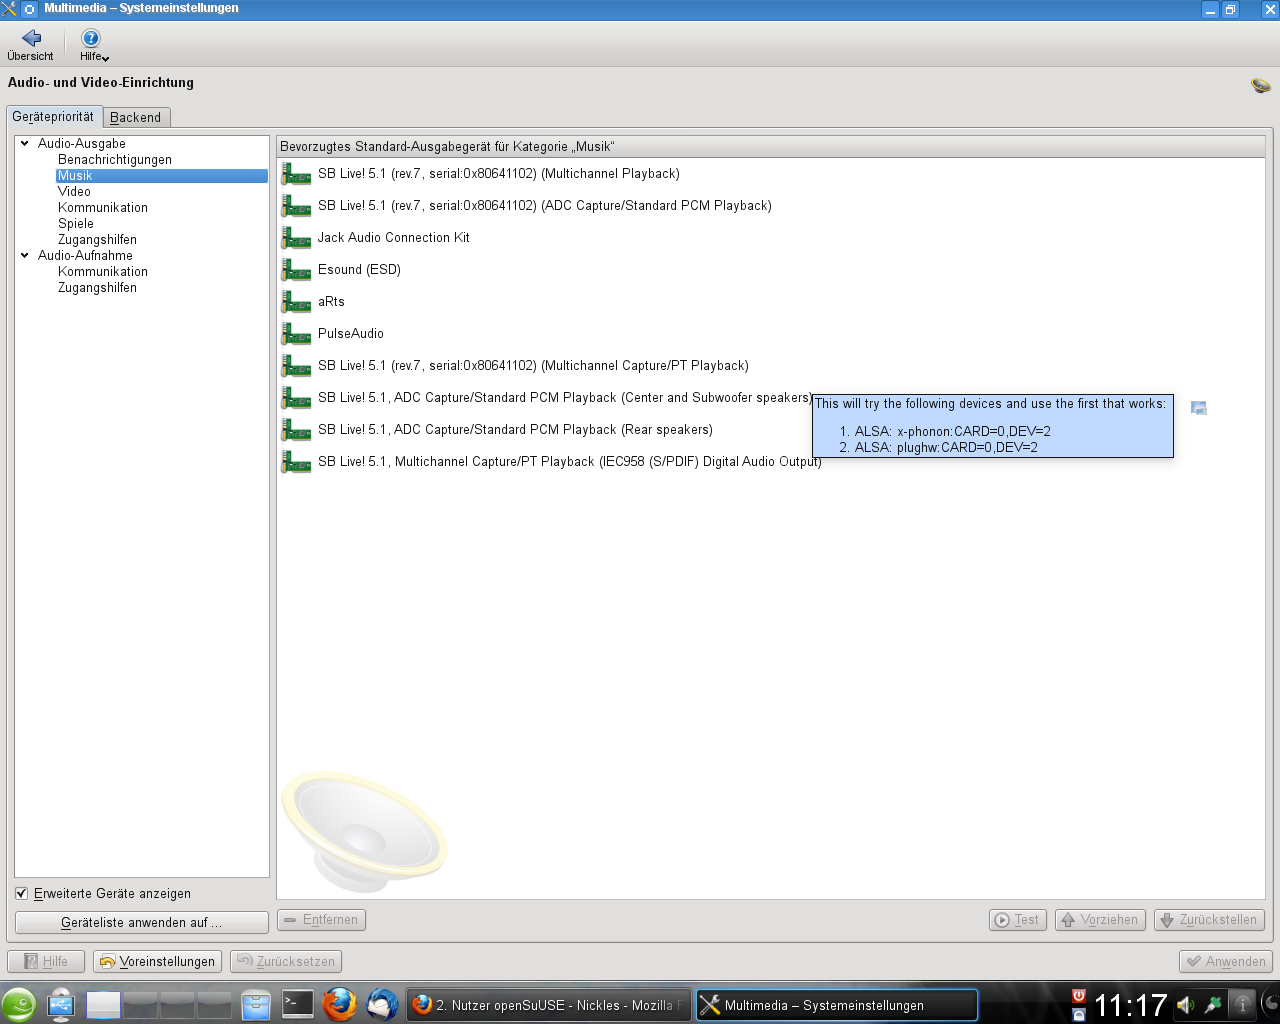Launch Firefox from the taskbar panel
The height and width of the screenshot is (1024, 1280).
(339, 1004)
